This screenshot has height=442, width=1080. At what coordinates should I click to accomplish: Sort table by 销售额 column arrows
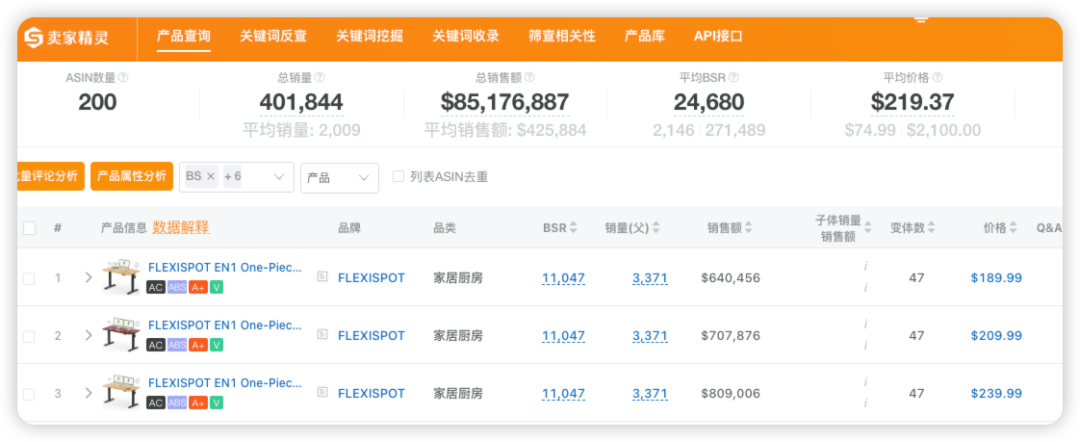click(749, 228)
